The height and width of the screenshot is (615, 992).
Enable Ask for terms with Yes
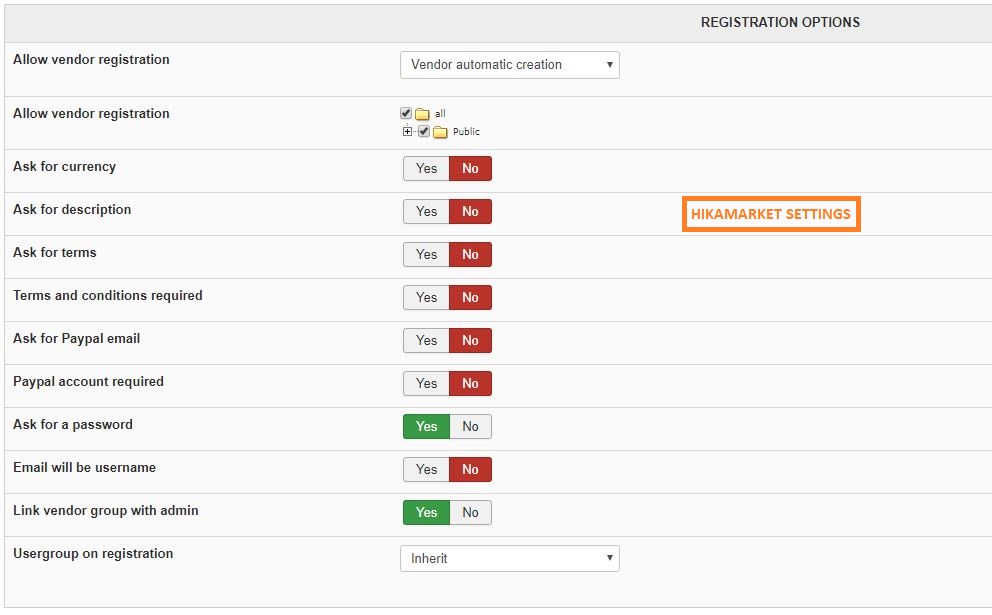click(x=426, y=254)
